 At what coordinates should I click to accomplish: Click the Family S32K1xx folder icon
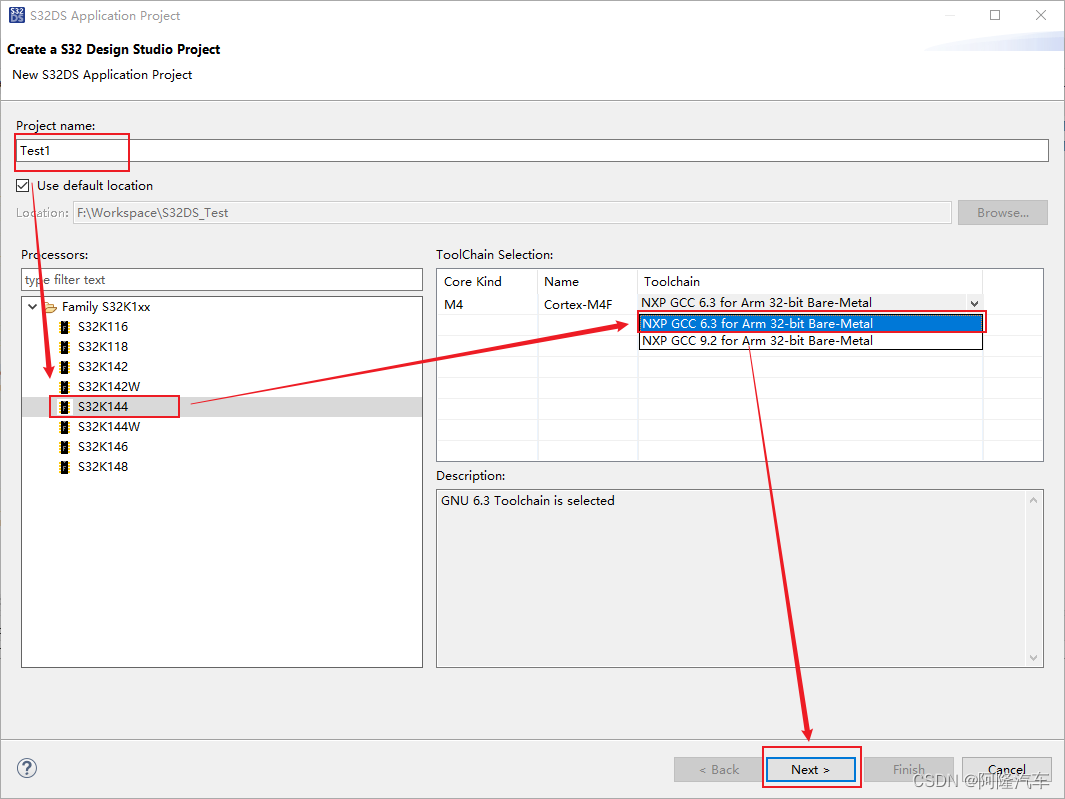coord(50,307)
